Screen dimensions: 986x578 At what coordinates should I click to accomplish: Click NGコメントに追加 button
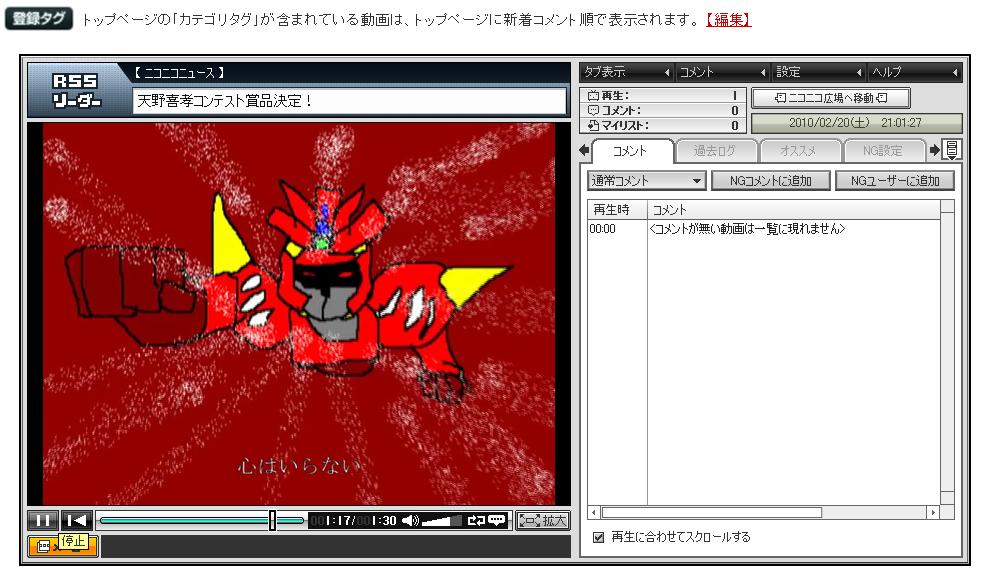point(770,181)
